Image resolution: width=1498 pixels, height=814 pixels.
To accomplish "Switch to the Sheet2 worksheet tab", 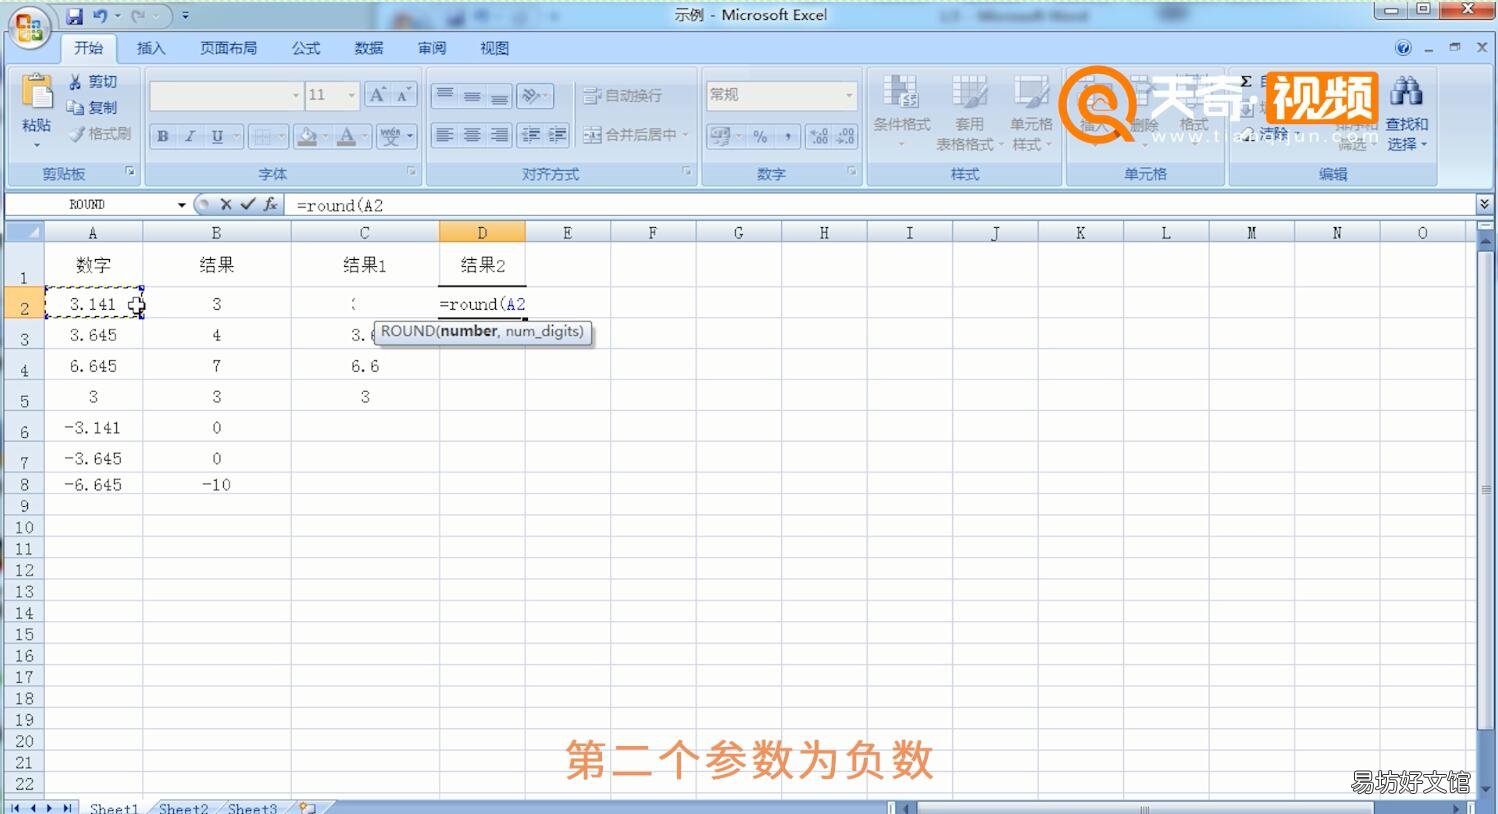I will [184, 807].
